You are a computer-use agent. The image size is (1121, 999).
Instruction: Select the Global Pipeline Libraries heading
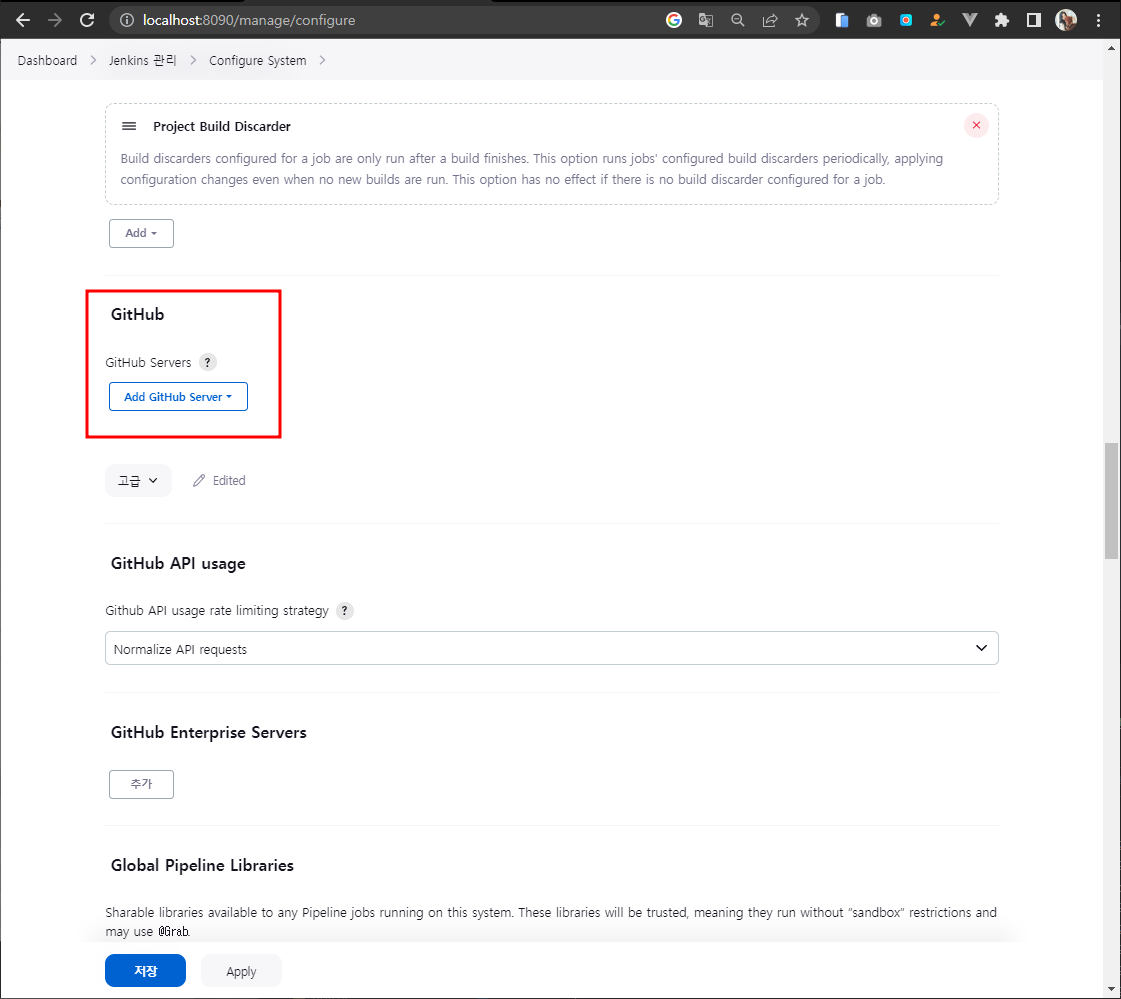click(202, 865)
